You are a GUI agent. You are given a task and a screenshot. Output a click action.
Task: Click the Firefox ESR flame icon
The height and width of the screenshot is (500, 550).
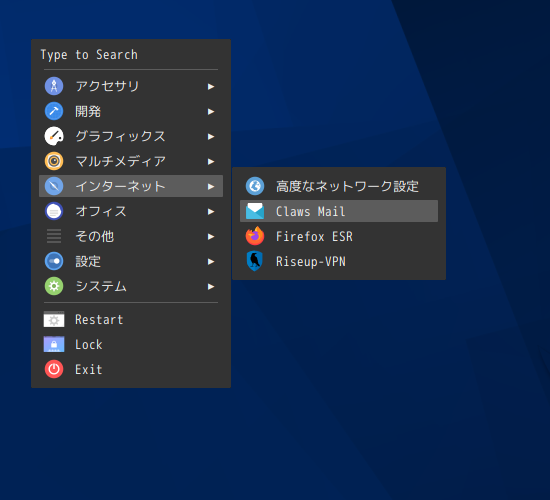tap(255, 236)
